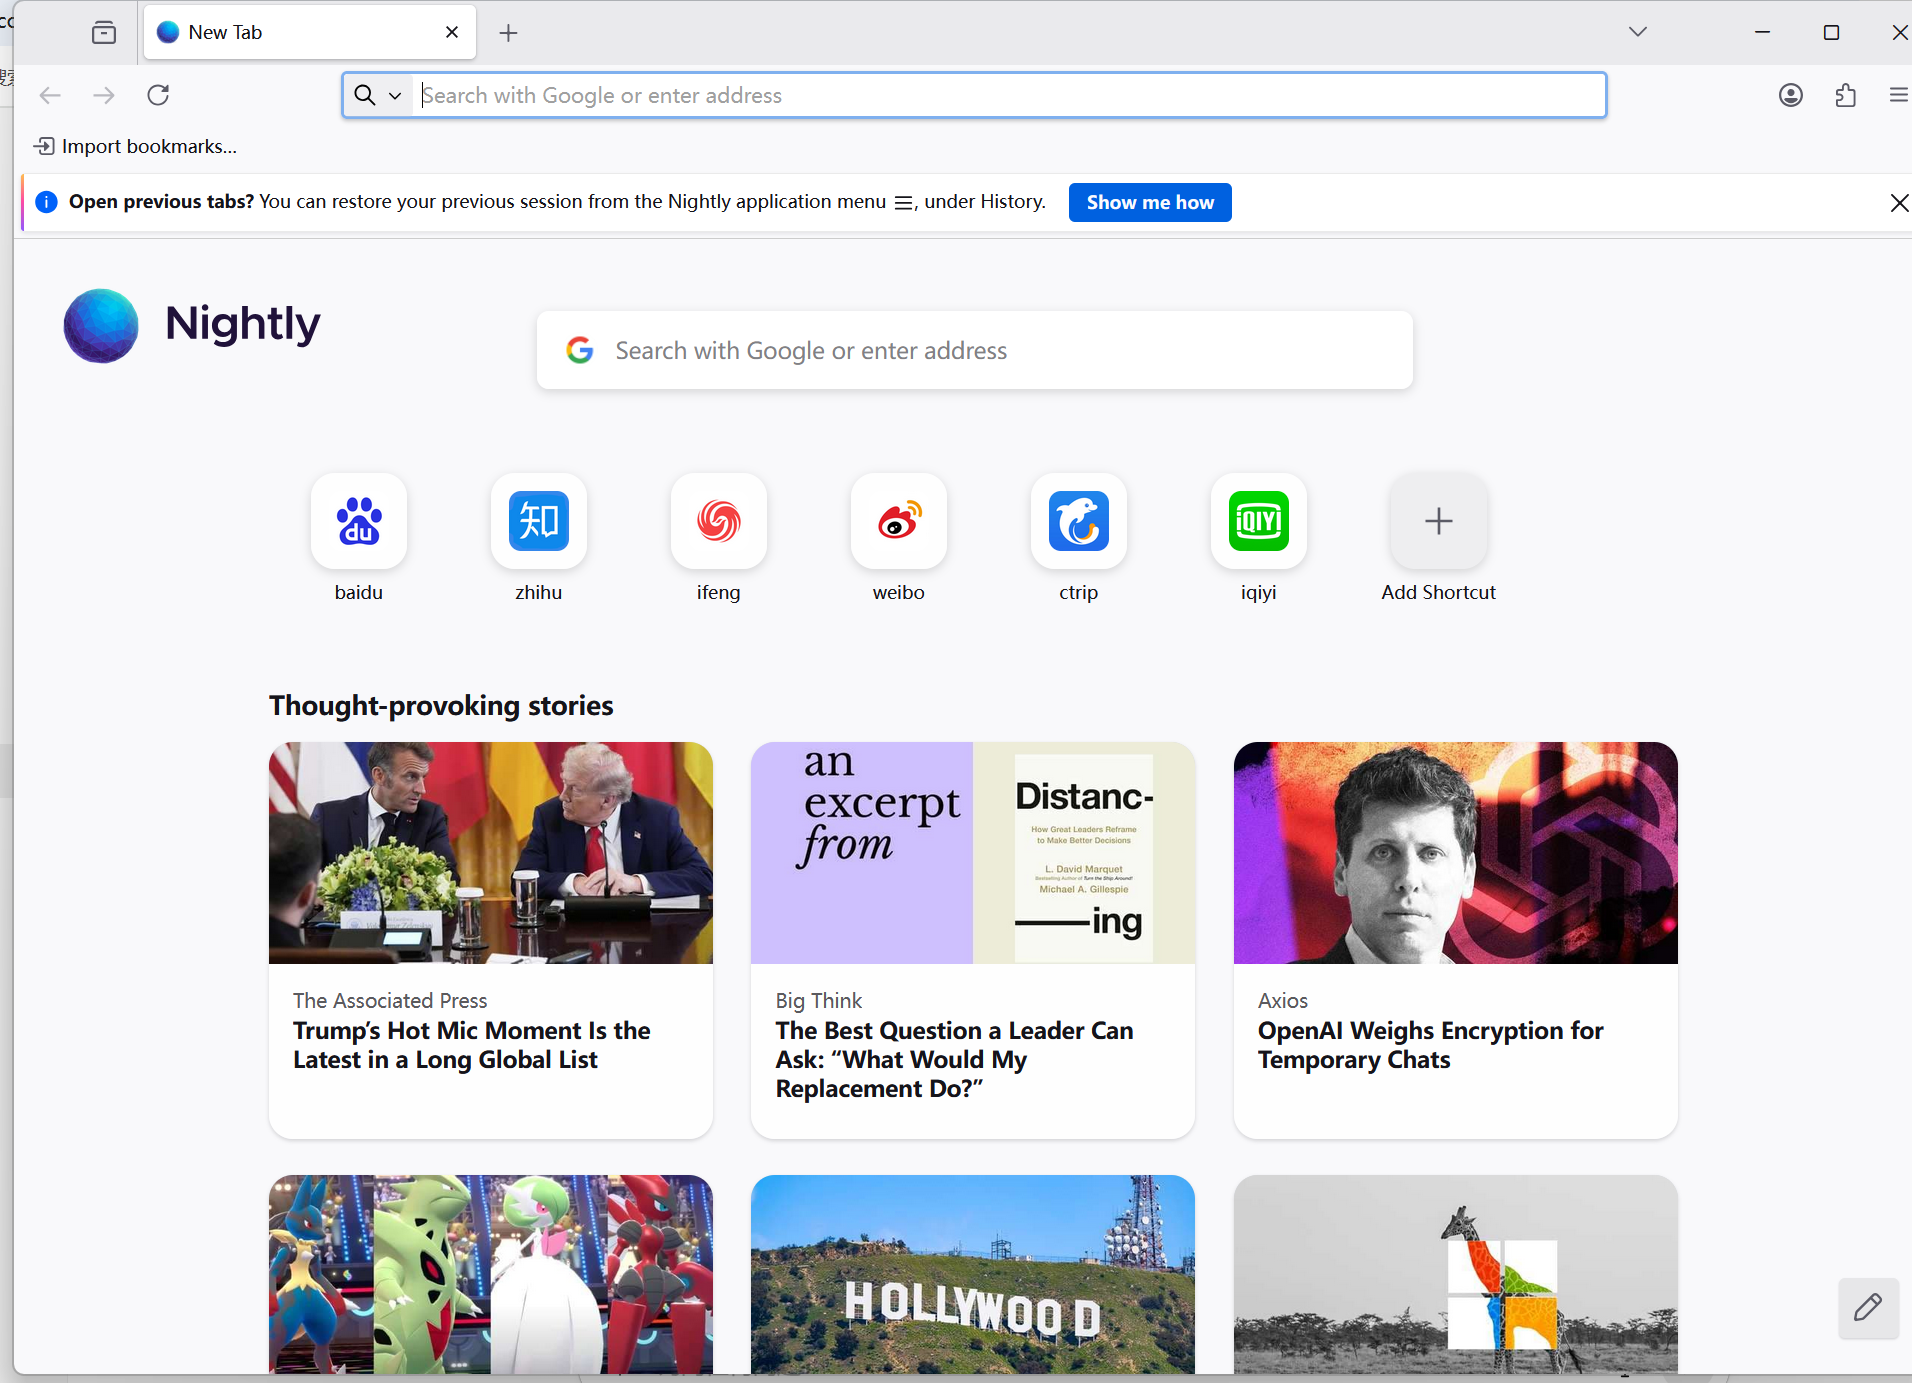Personalize the new tab with the pencil icon

click(x=1868, y=1308)
